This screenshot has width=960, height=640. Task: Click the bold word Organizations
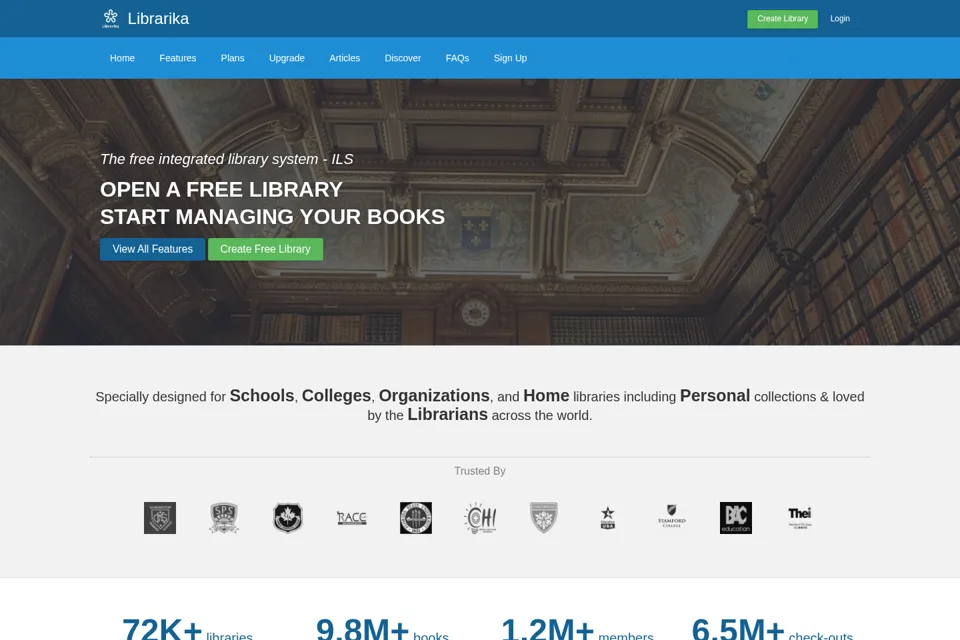434,396
